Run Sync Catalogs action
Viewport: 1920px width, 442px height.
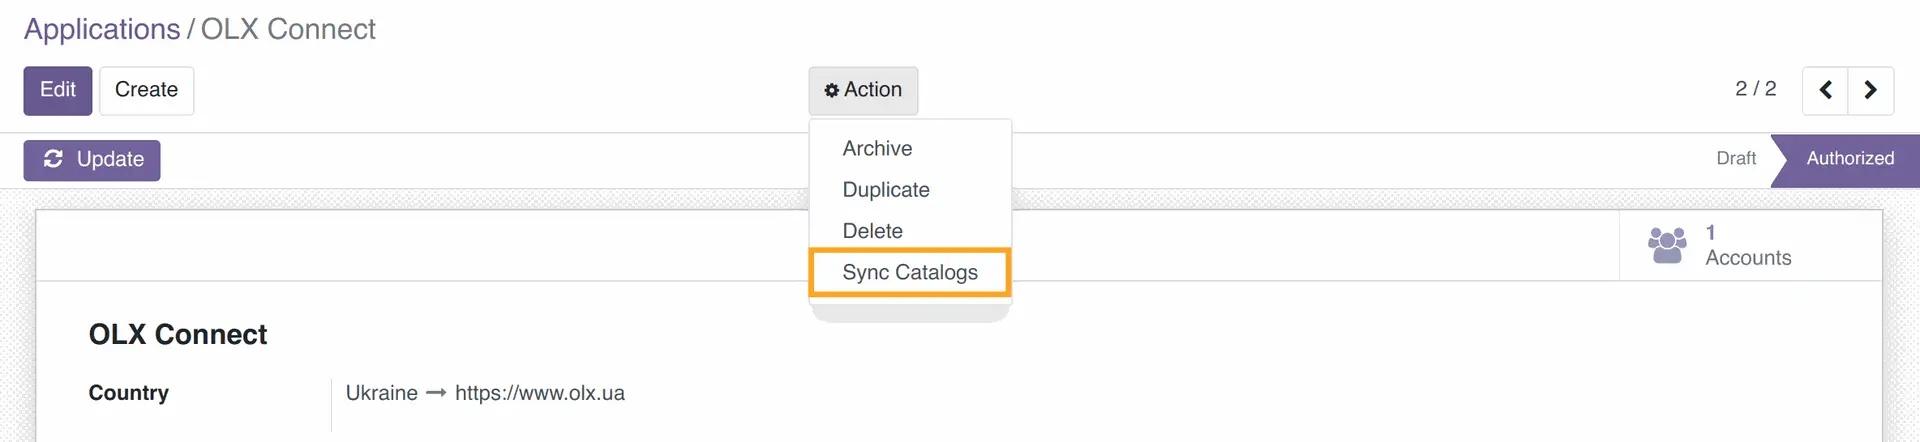click(909, 272)
